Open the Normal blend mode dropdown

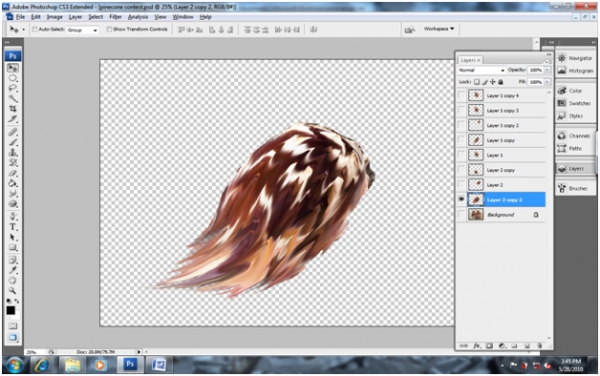click(x=481, y=70)
